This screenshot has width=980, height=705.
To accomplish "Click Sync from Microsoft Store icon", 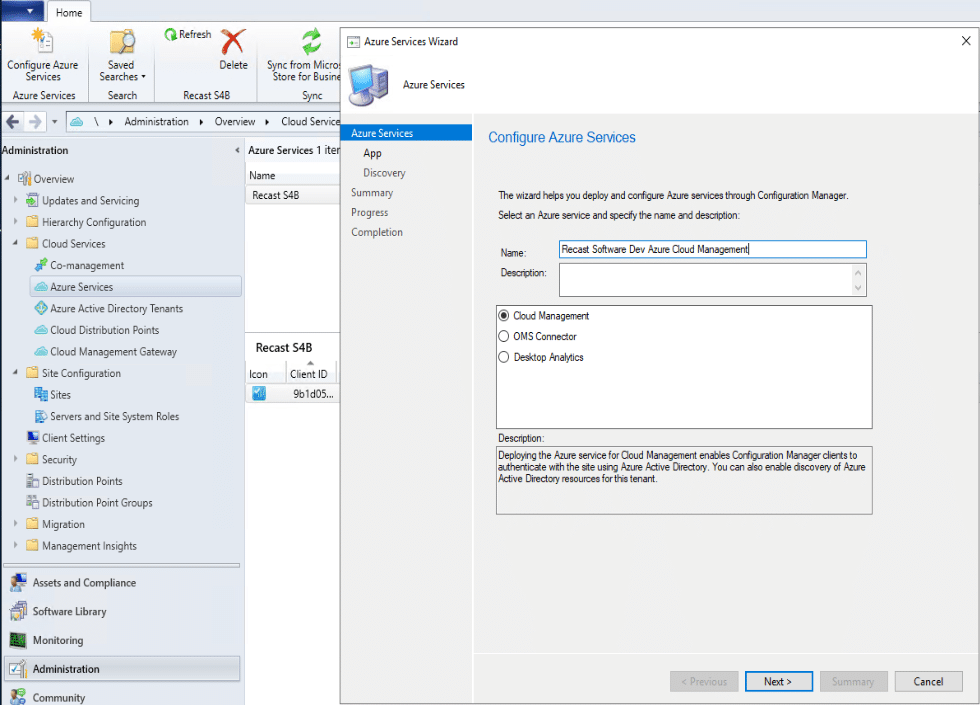I will [311, 42].
